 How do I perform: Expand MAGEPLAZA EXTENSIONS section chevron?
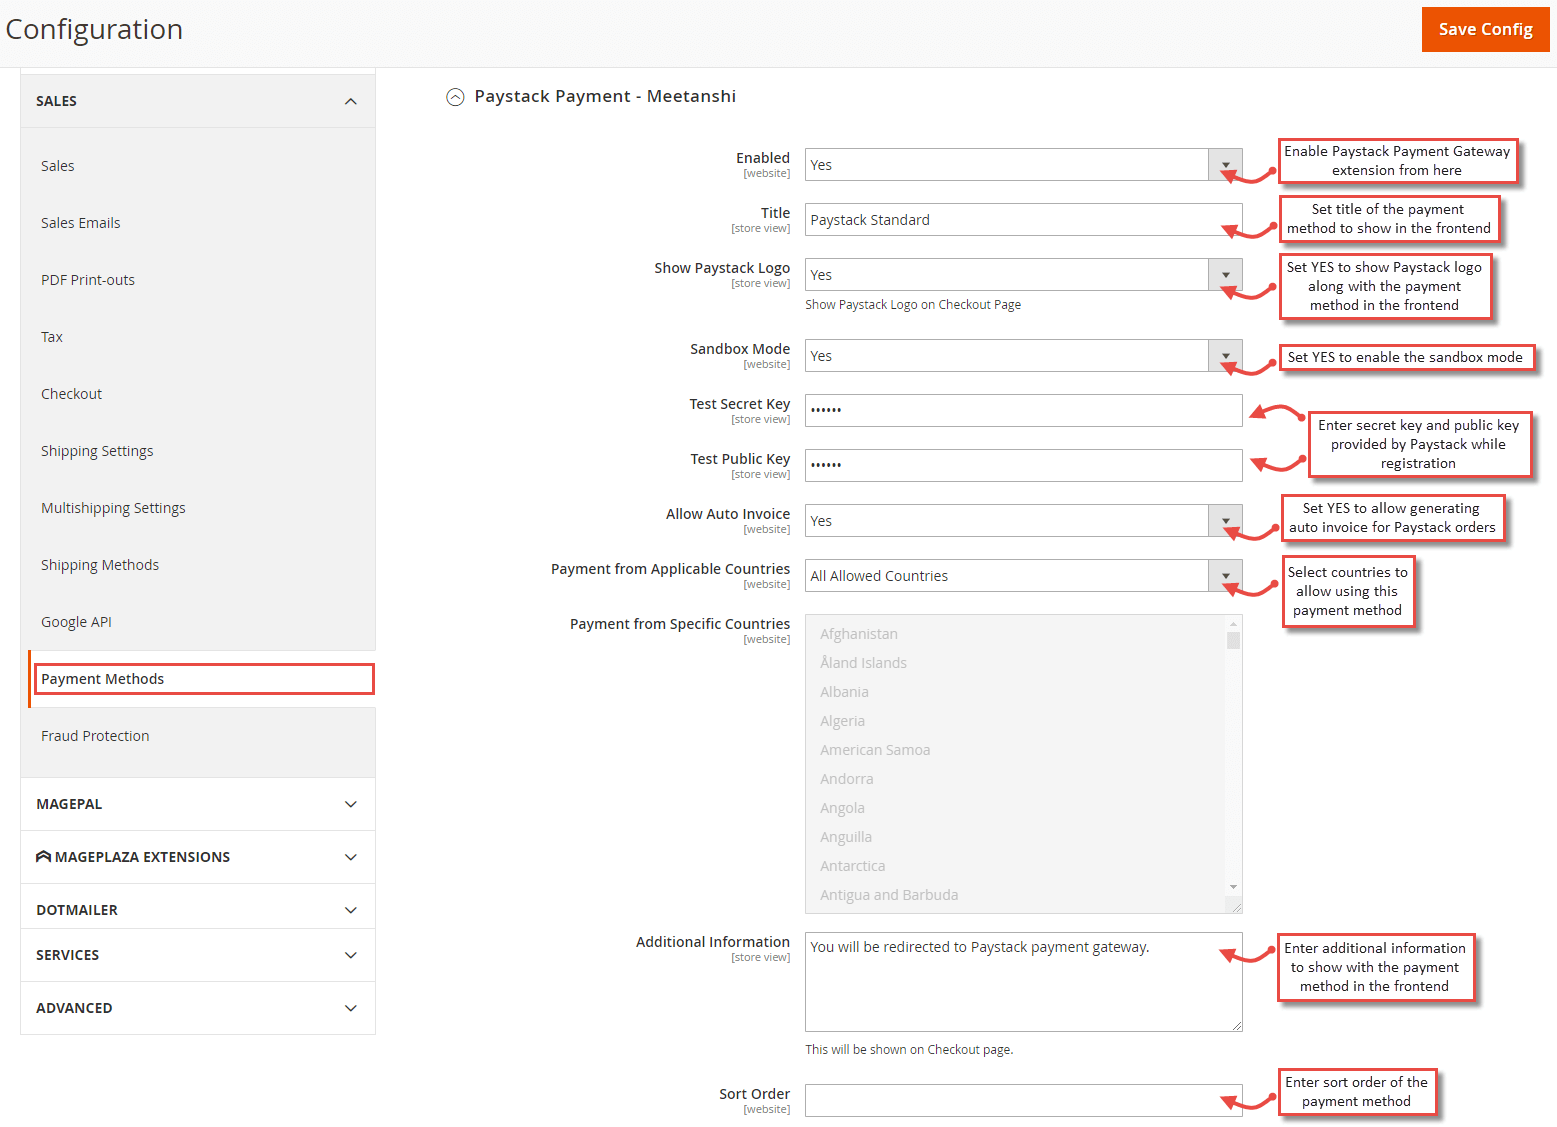(x=351, y=857)
